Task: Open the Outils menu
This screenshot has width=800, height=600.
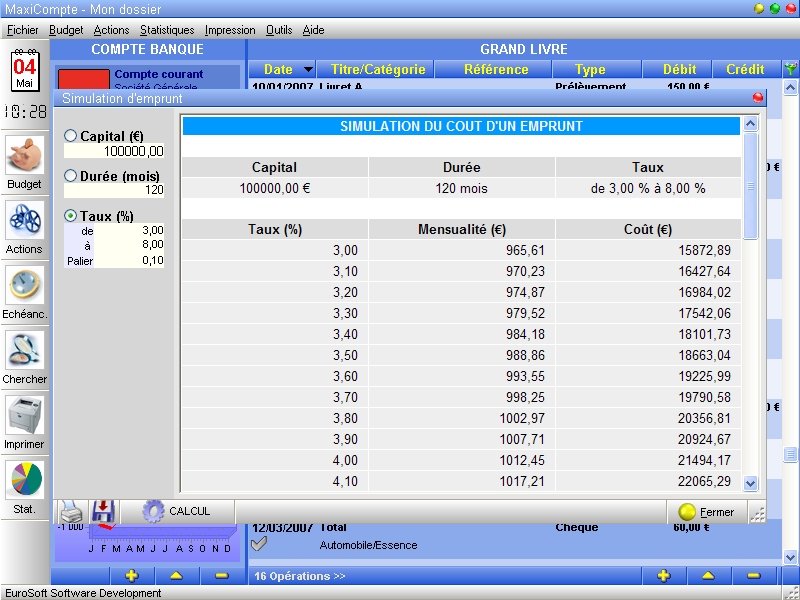Action: pos(279,30)
